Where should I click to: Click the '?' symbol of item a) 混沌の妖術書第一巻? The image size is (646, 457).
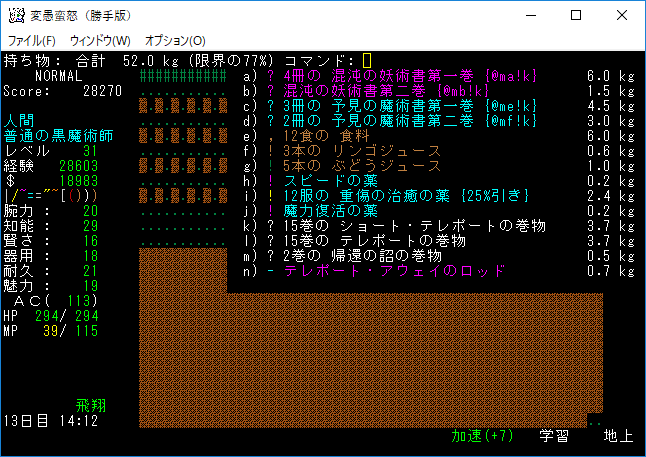click(x=270, y=76)
